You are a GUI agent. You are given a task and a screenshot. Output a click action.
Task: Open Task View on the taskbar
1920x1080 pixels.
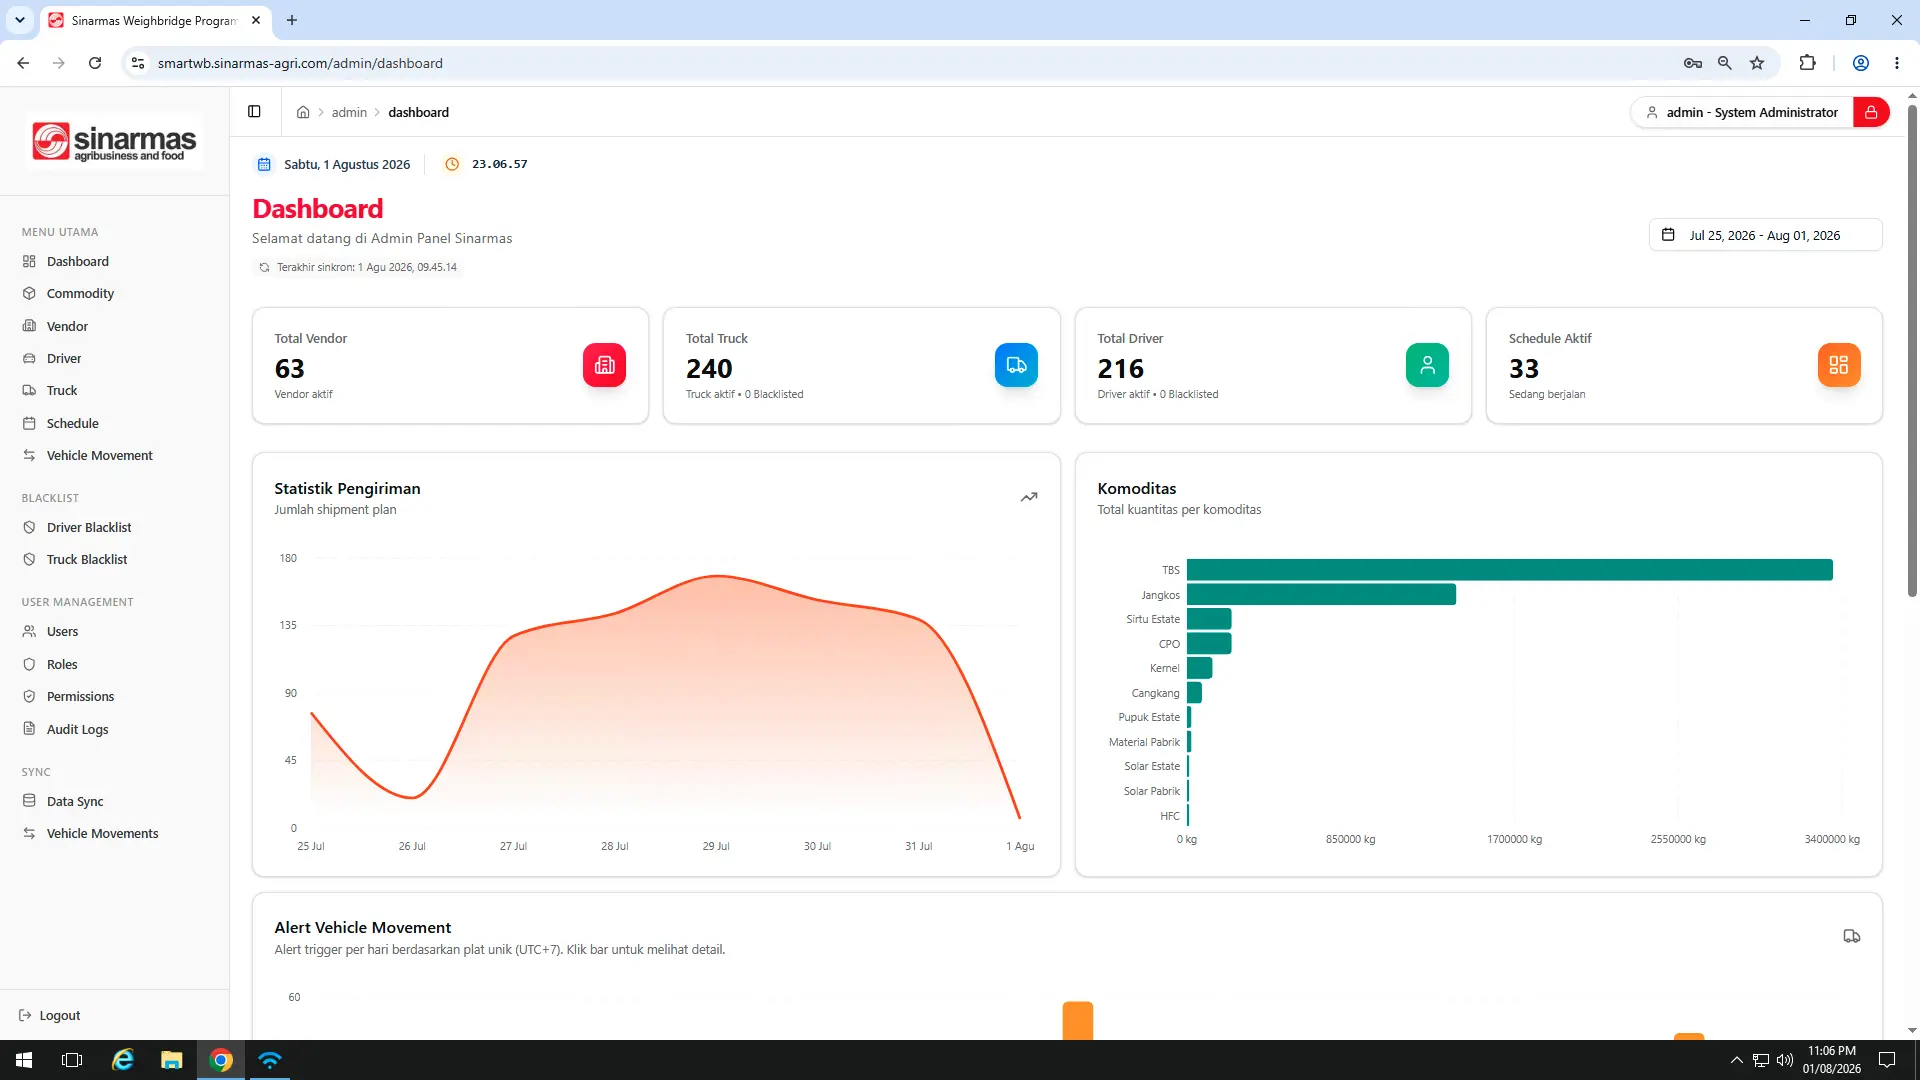tap(72, 1060)
